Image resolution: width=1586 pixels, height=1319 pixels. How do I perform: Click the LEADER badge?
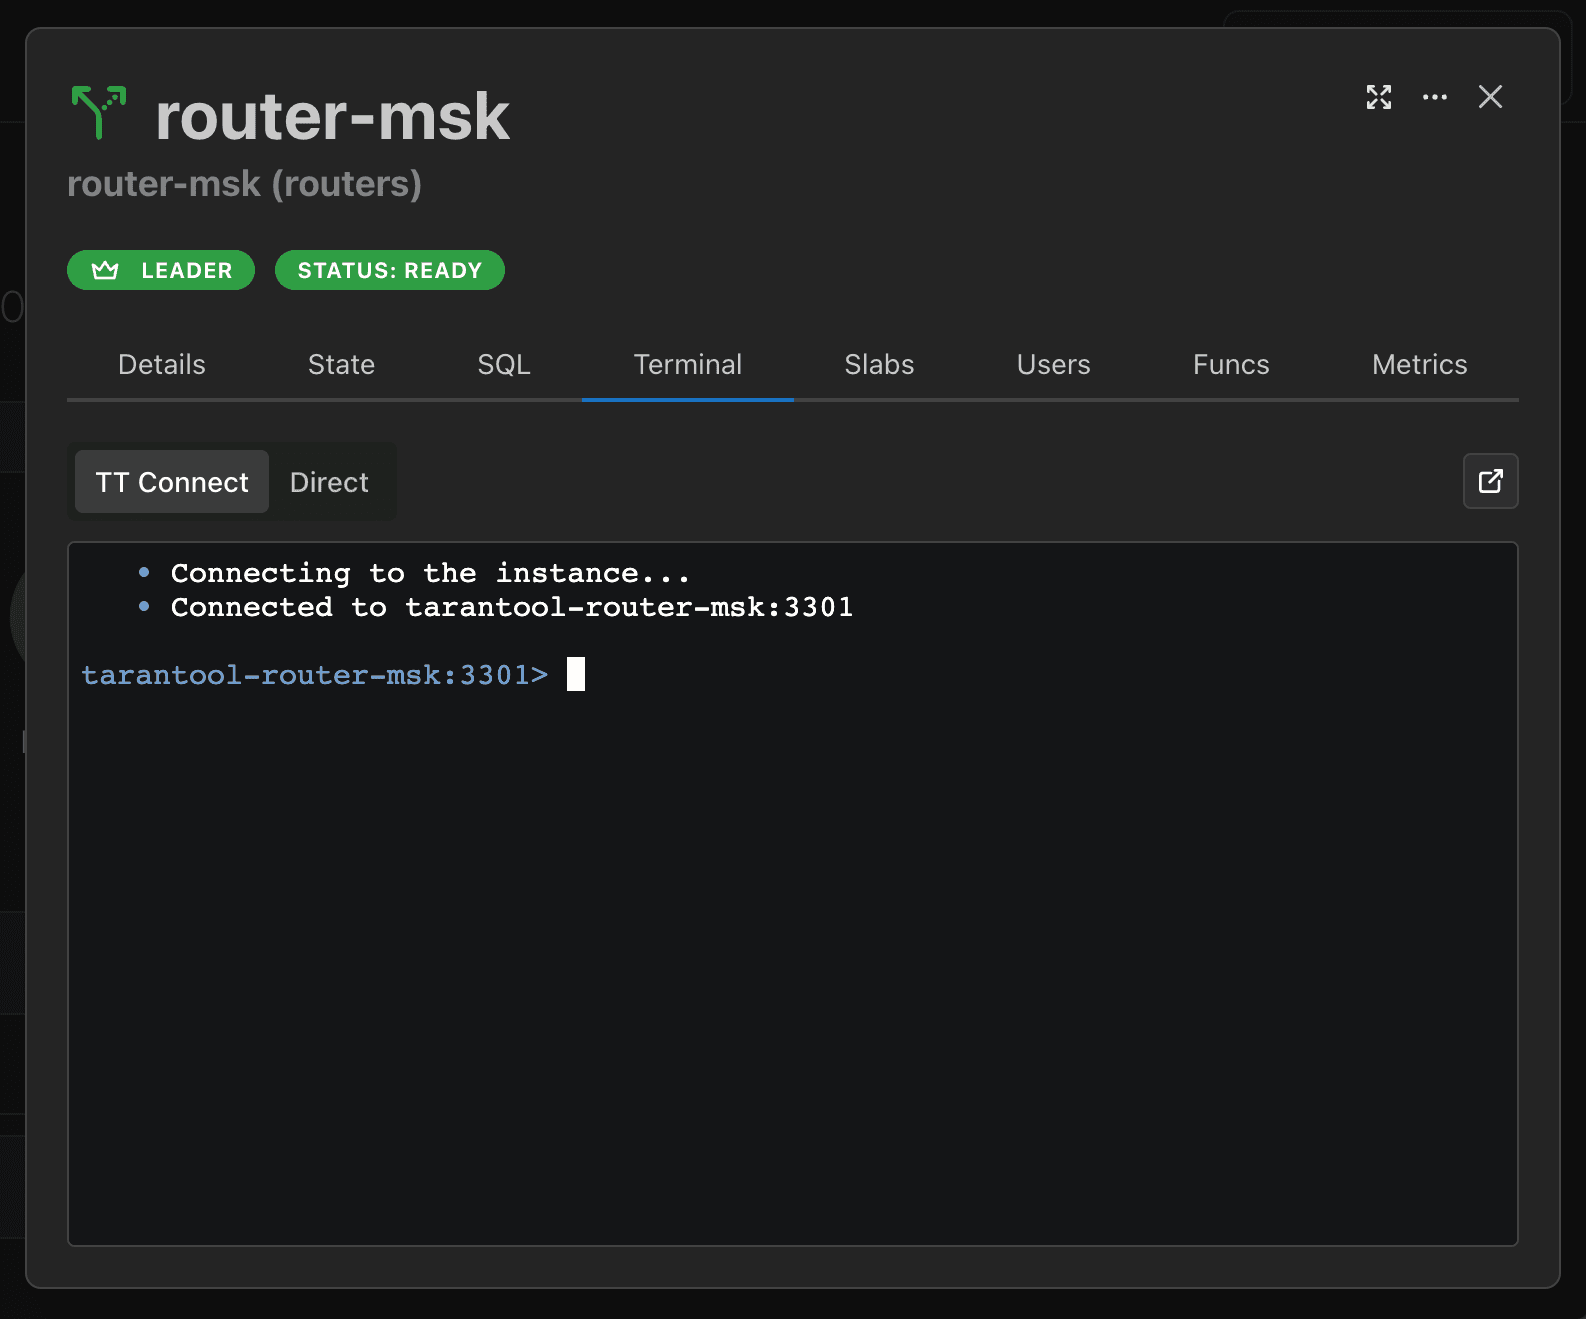[x=161, y=270]
